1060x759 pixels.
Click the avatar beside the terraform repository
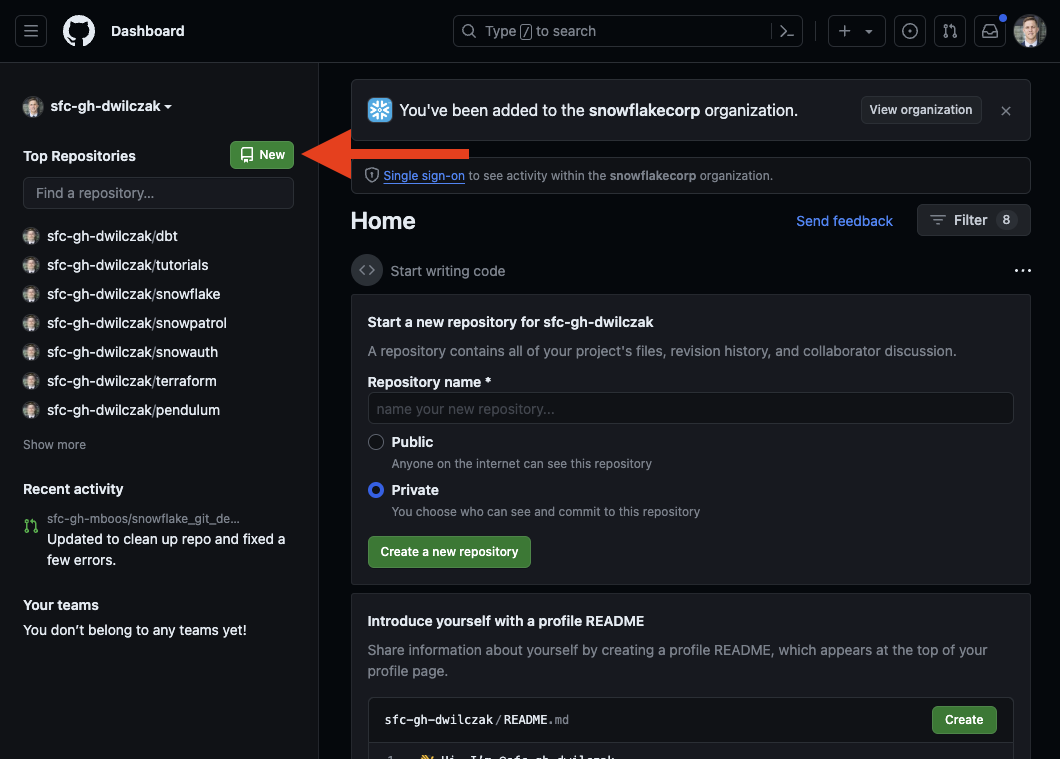pos(31,381)
